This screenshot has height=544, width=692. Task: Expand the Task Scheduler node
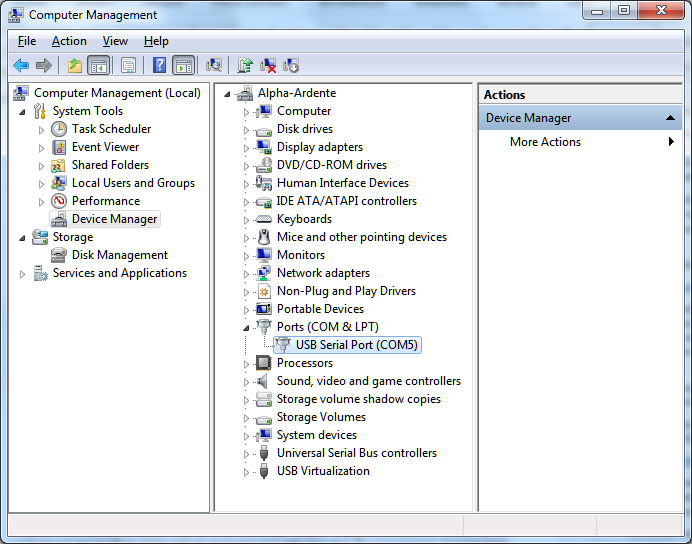tap(41, 130)
